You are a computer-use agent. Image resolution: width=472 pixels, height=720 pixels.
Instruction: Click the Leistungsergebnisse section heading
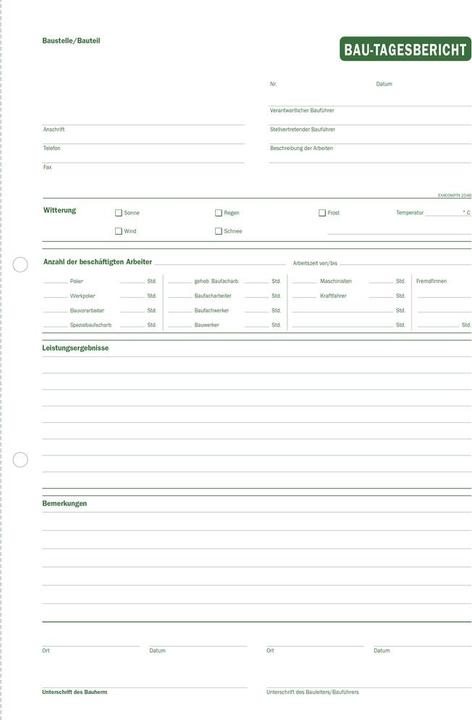pyautogui.click(x=75, y=348)
